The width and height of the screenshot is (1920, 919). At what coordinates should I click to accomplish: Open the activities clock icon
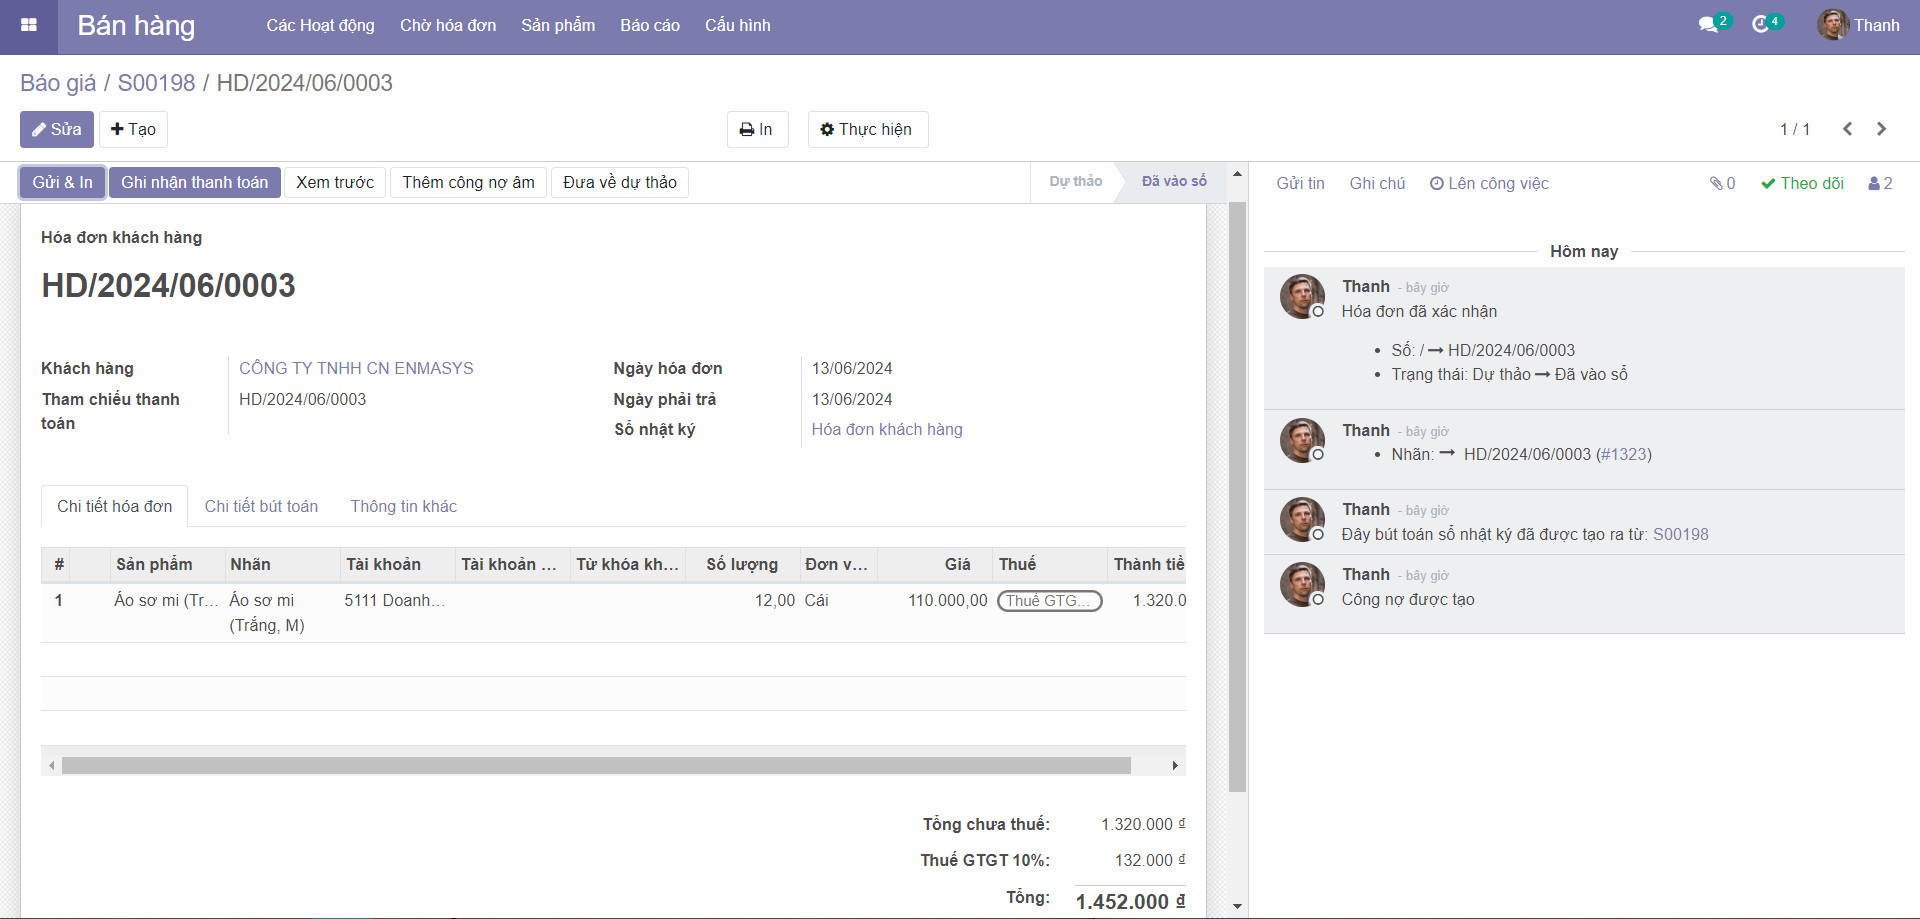coord(1761,25)
